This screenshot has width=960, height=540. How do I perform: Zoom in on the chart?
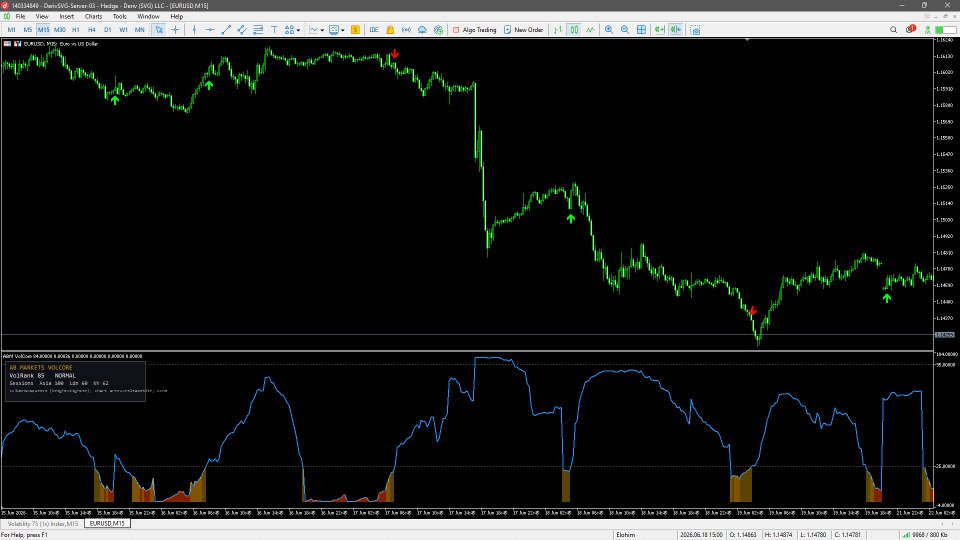(609, 29)
